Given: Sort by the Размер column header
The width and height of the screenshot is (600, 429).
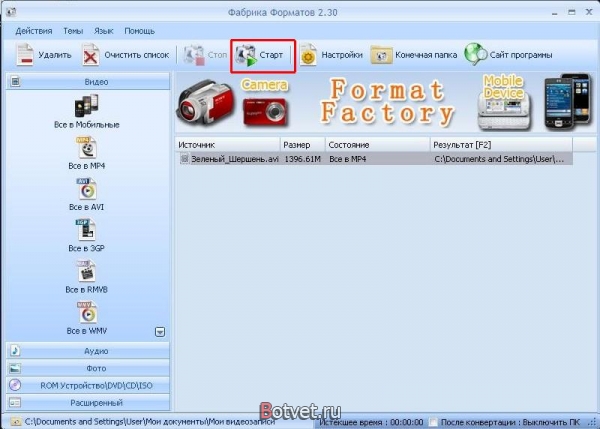Looking at the screenshot, I should coord(303,145).
